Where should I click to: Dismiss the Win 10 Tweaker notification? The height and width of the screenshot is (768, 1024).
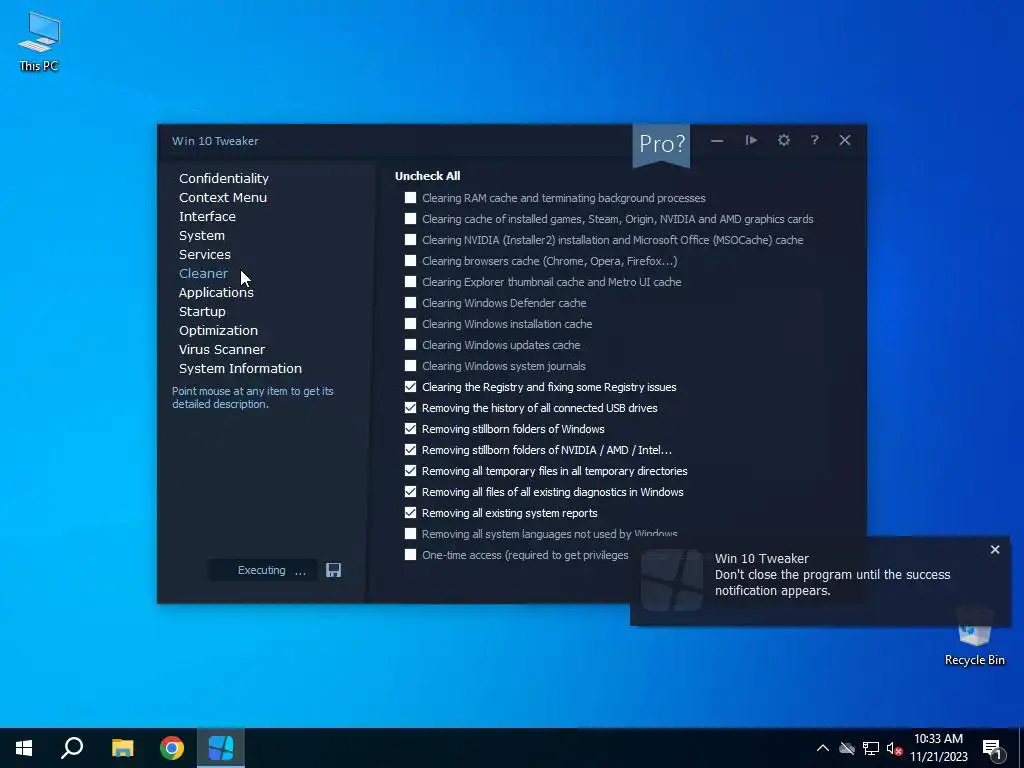coord(995,550)
